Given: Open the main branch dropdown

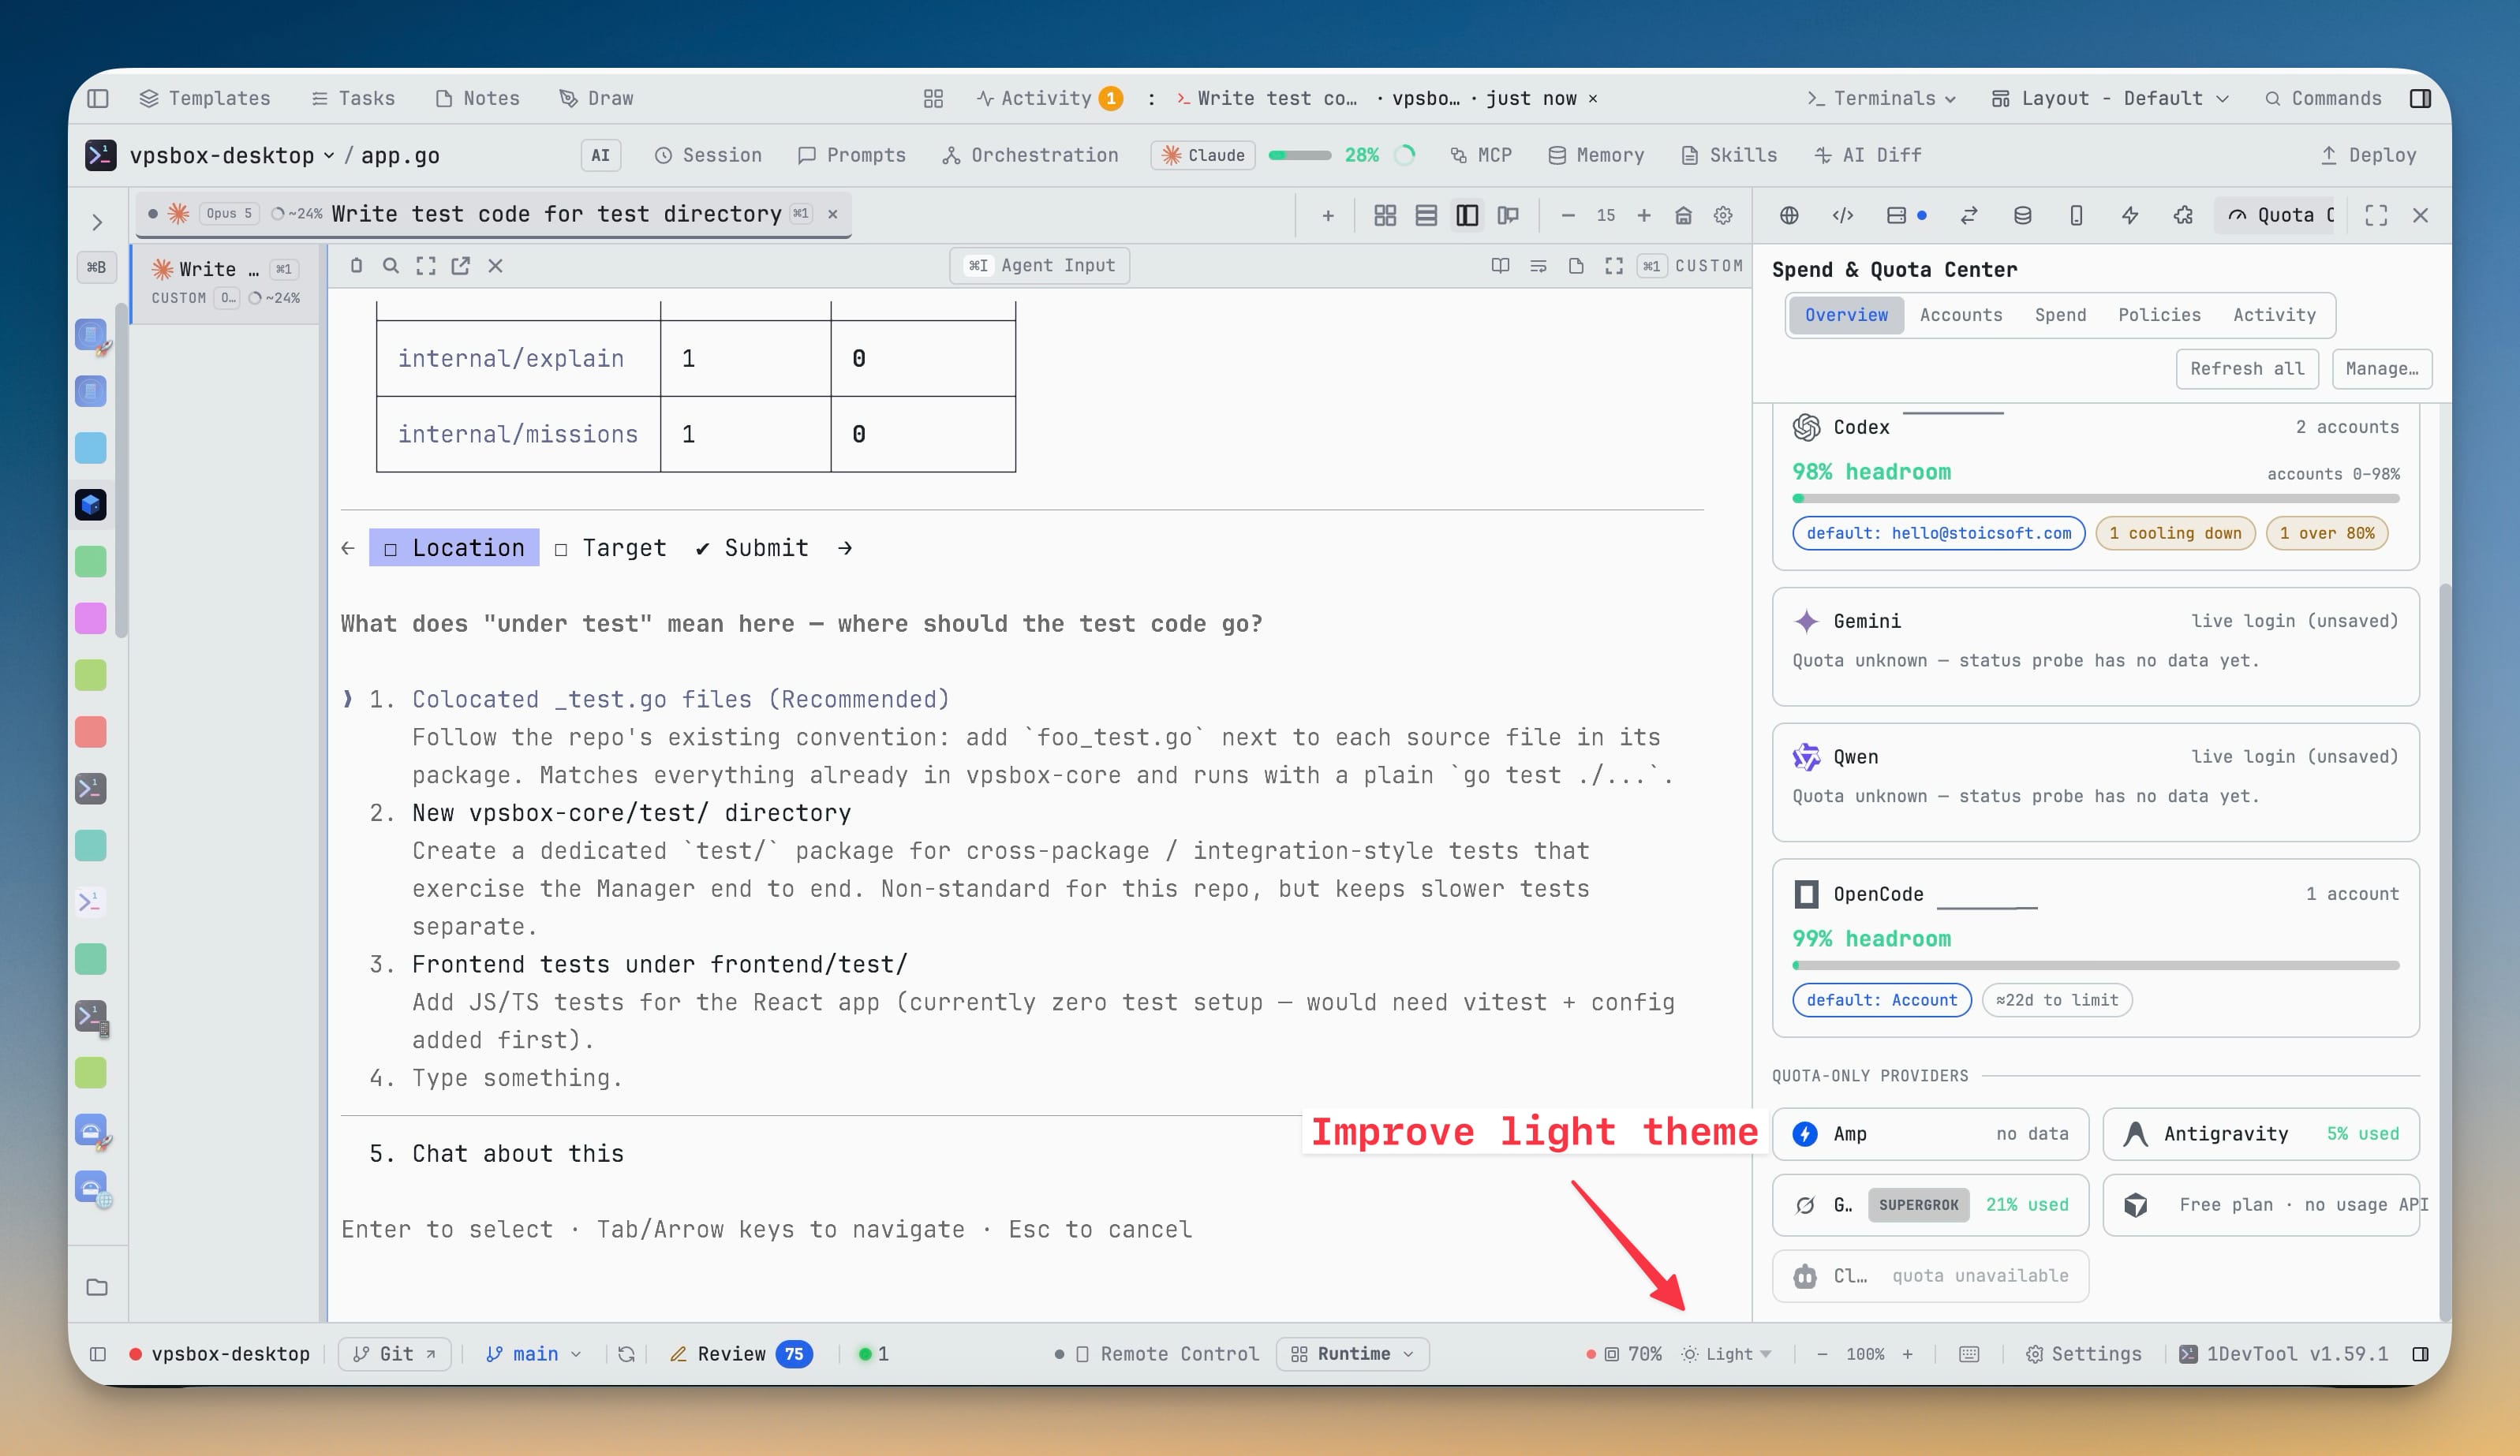Looking at the screenshot, I should (x=533, y=1353).
